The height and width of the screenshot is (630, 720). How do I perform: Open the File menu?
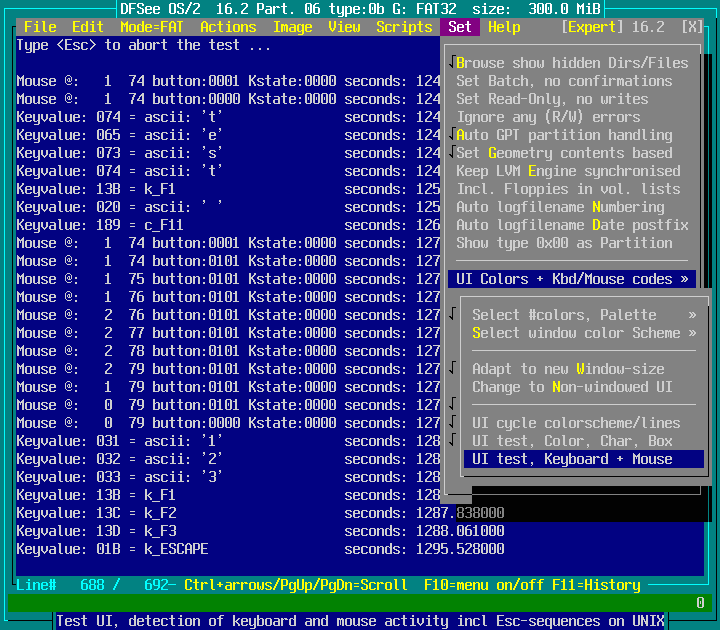pos(40,27)
